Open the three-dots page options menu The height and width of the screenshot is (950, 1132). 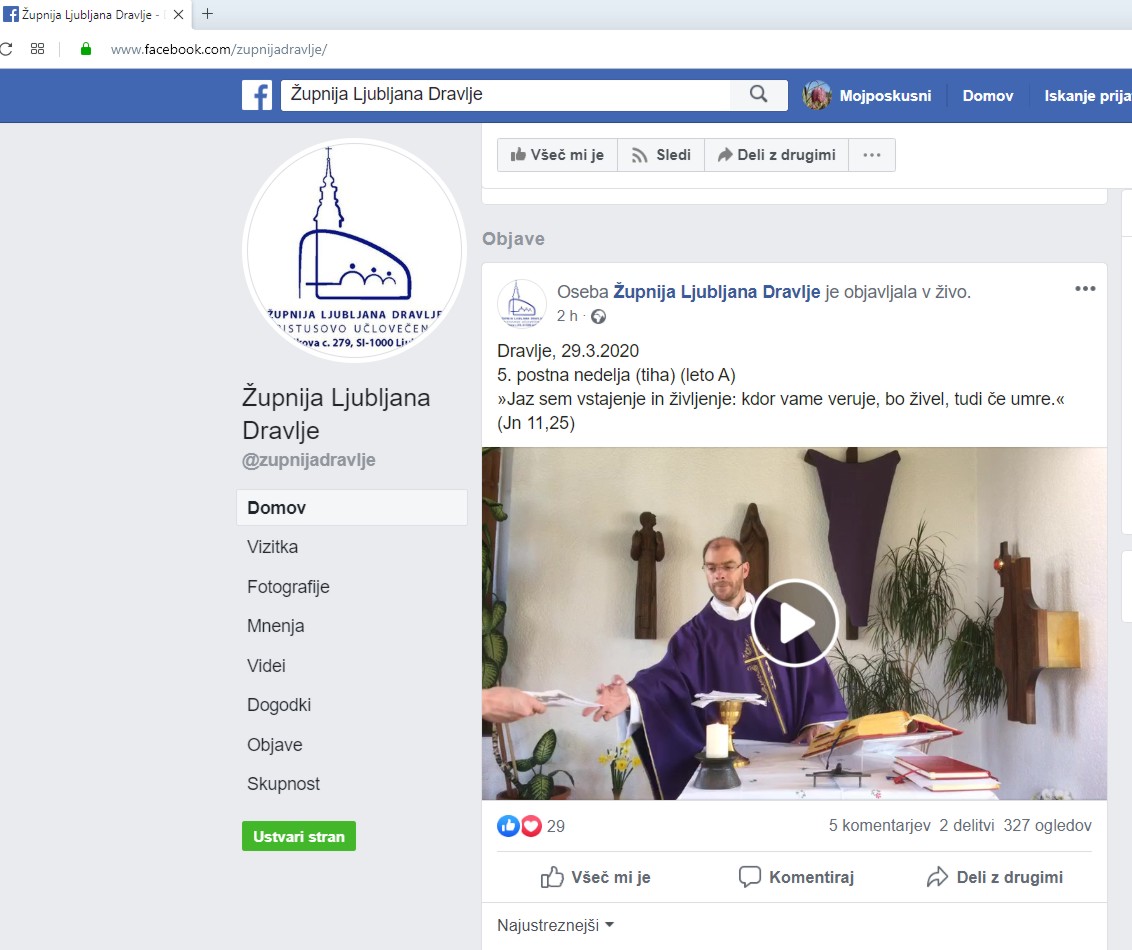pos(872,155)
